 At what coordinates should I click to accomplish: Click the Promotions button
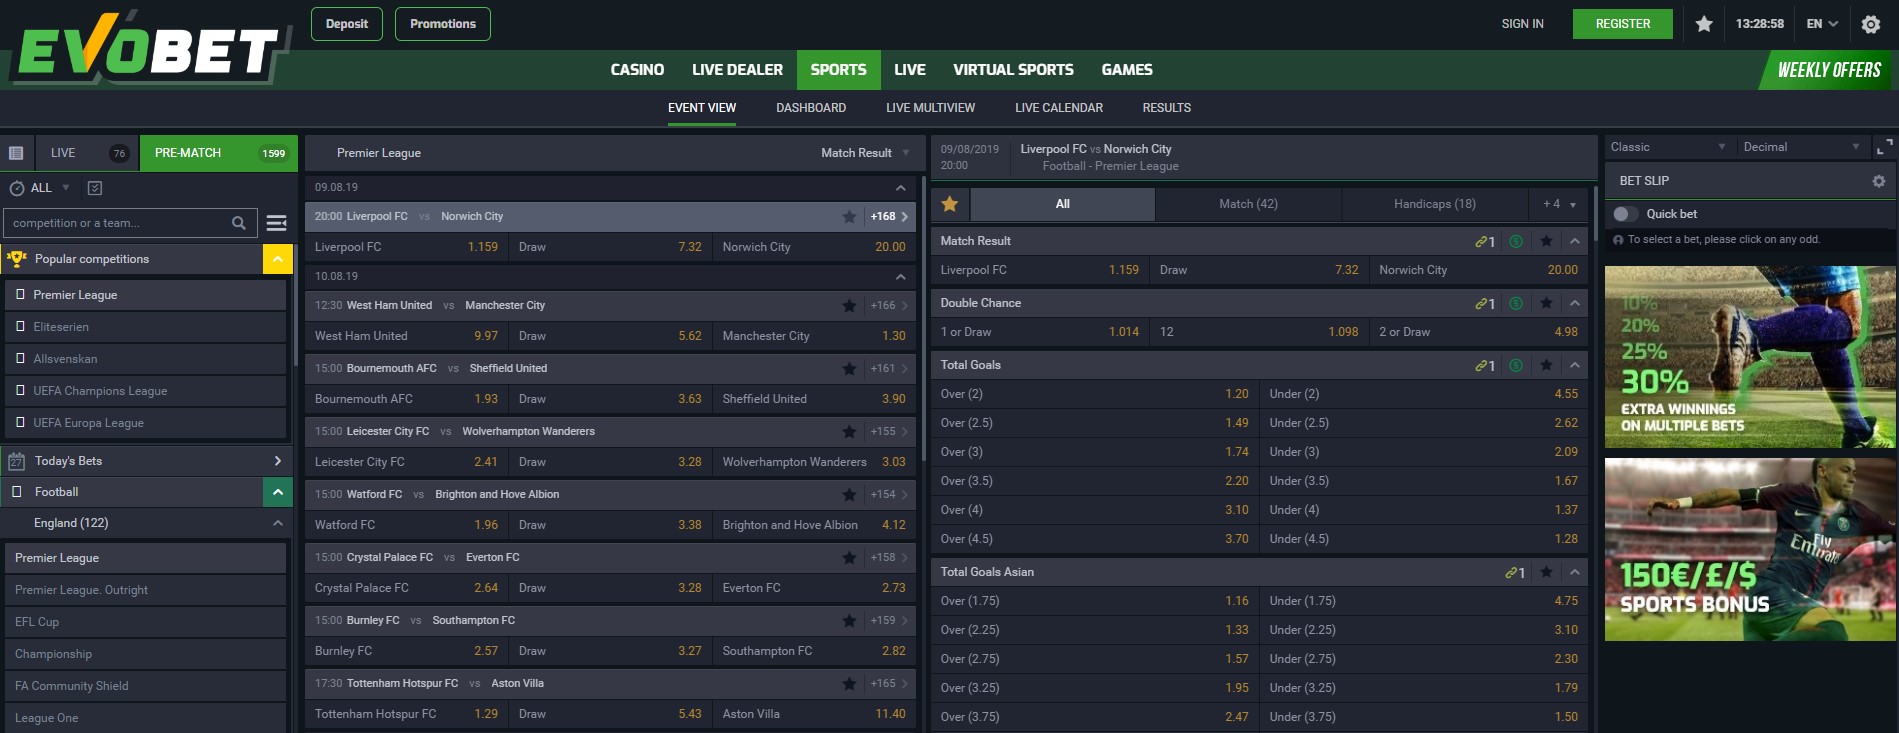pyautogui.click(x=443, y=24)
